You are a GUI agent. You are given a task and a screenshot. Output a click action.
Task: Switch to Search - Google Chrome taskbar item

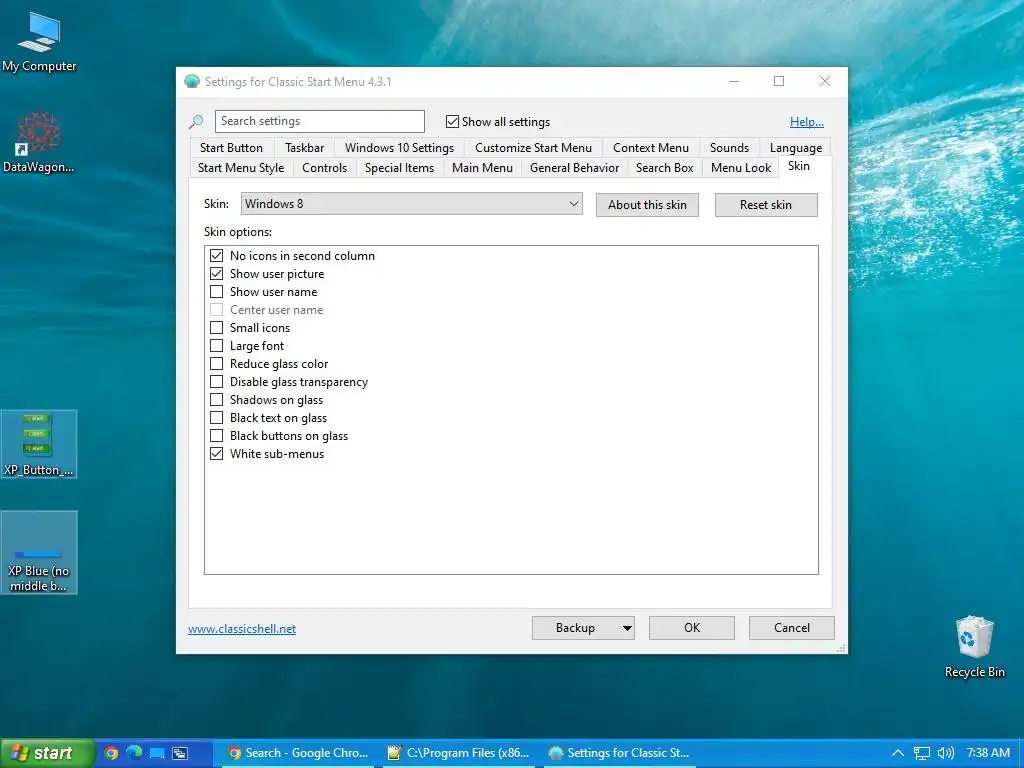pyautogui.click(x=298, y=753)
